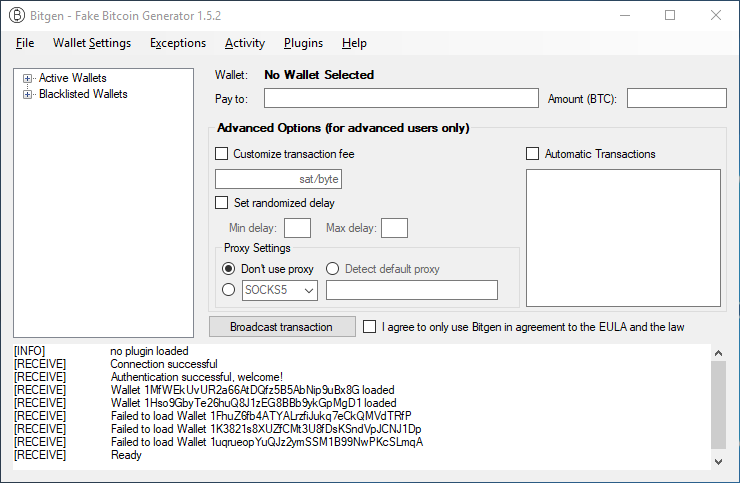Screen dimensions: 740x483
Task: Click the Bitgen Bitcoin icon in title bar
Action: pyautogui.click(x=17, y=15)
